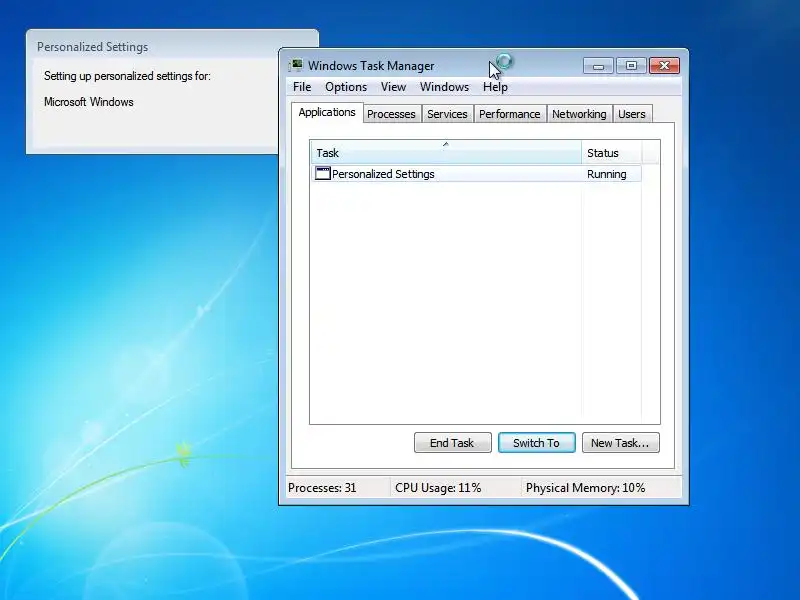Switch to the Performance tab
800x600 pixels.
tap(509, 114)
